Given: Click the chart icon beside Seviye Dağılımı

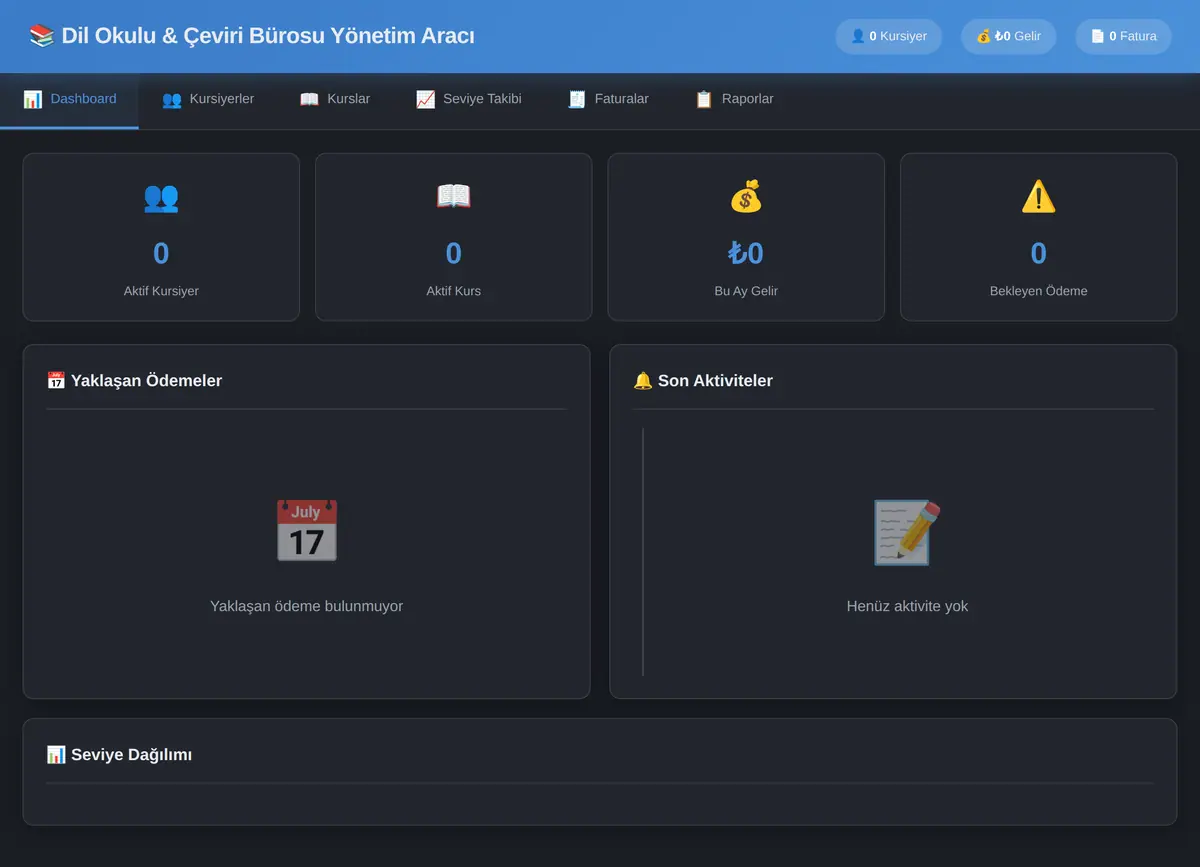Looking at the screenshot, I should tap(56, 755).
